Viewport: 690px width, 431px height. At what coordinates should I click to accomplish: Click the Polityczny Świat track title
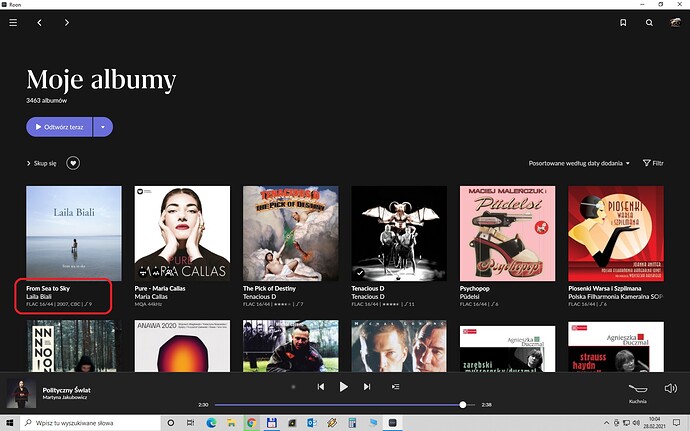coord(66,390)
